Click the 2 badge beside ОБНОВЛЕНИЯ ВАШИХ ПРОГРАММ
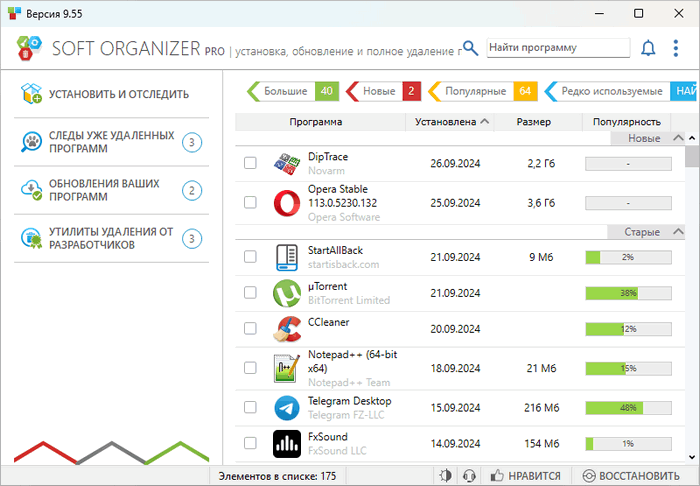Viewport: 700px width, 486px height. point(192,191)
